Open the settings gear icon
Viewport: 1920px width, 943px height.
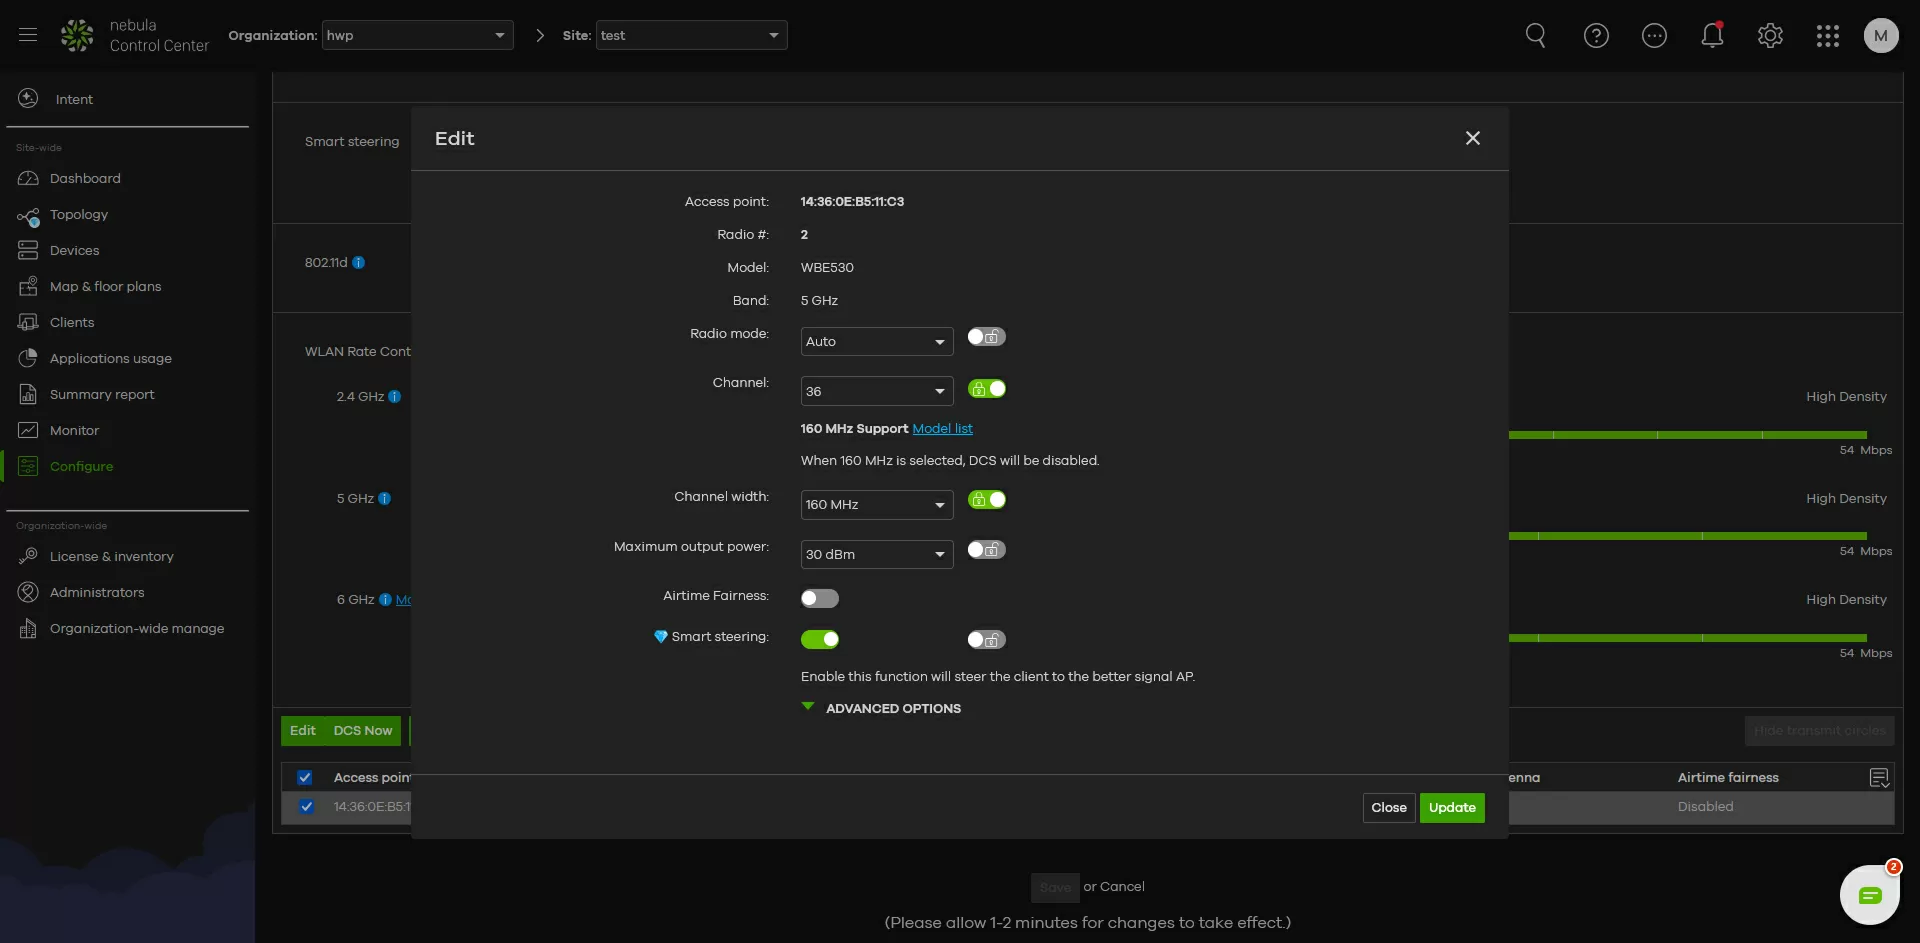click(x=1770, y=36)
